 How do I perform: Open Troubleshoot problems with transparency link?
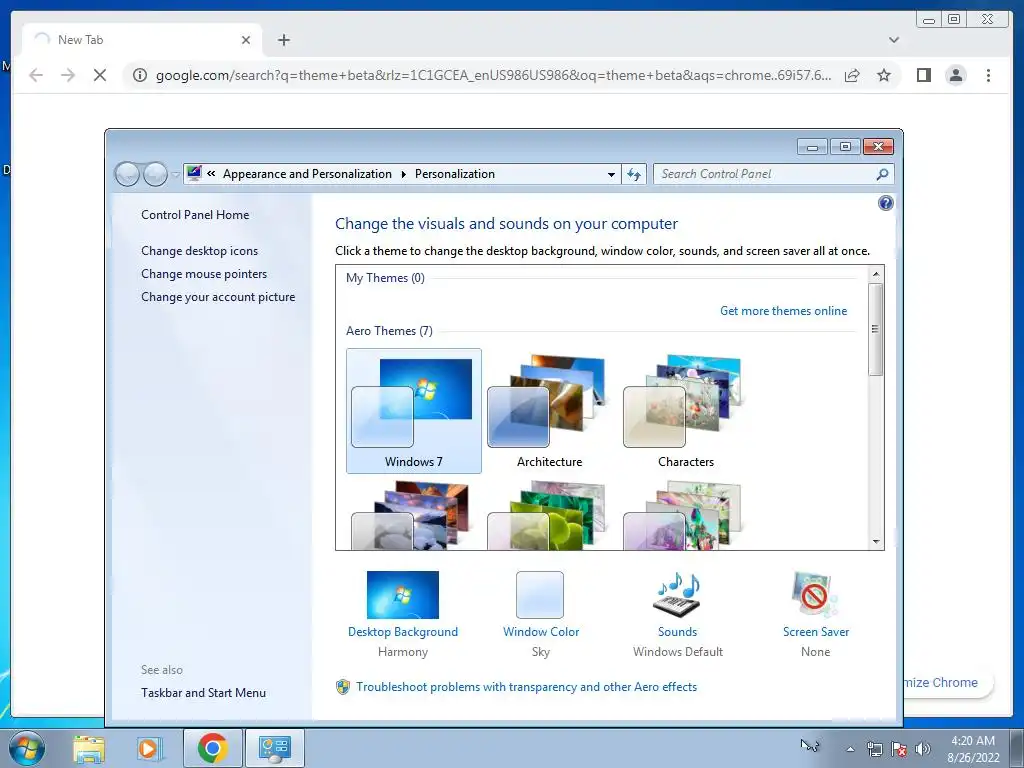526,687
